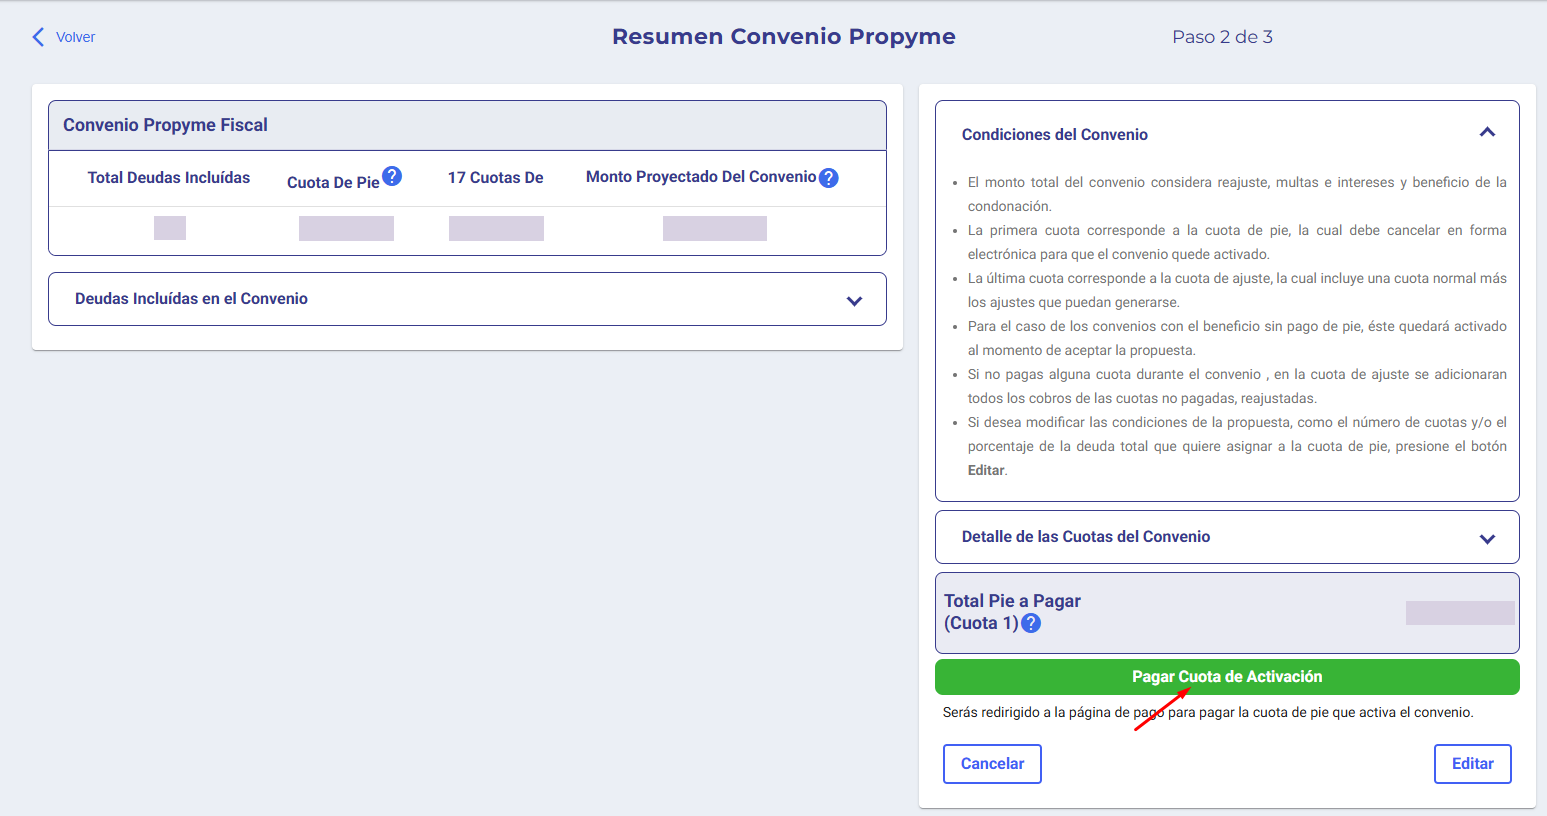Viewport: 1547px width, 816px height.
Task: Collapse the Condiciones del Convenio panel
Action: pos(1487,133)
